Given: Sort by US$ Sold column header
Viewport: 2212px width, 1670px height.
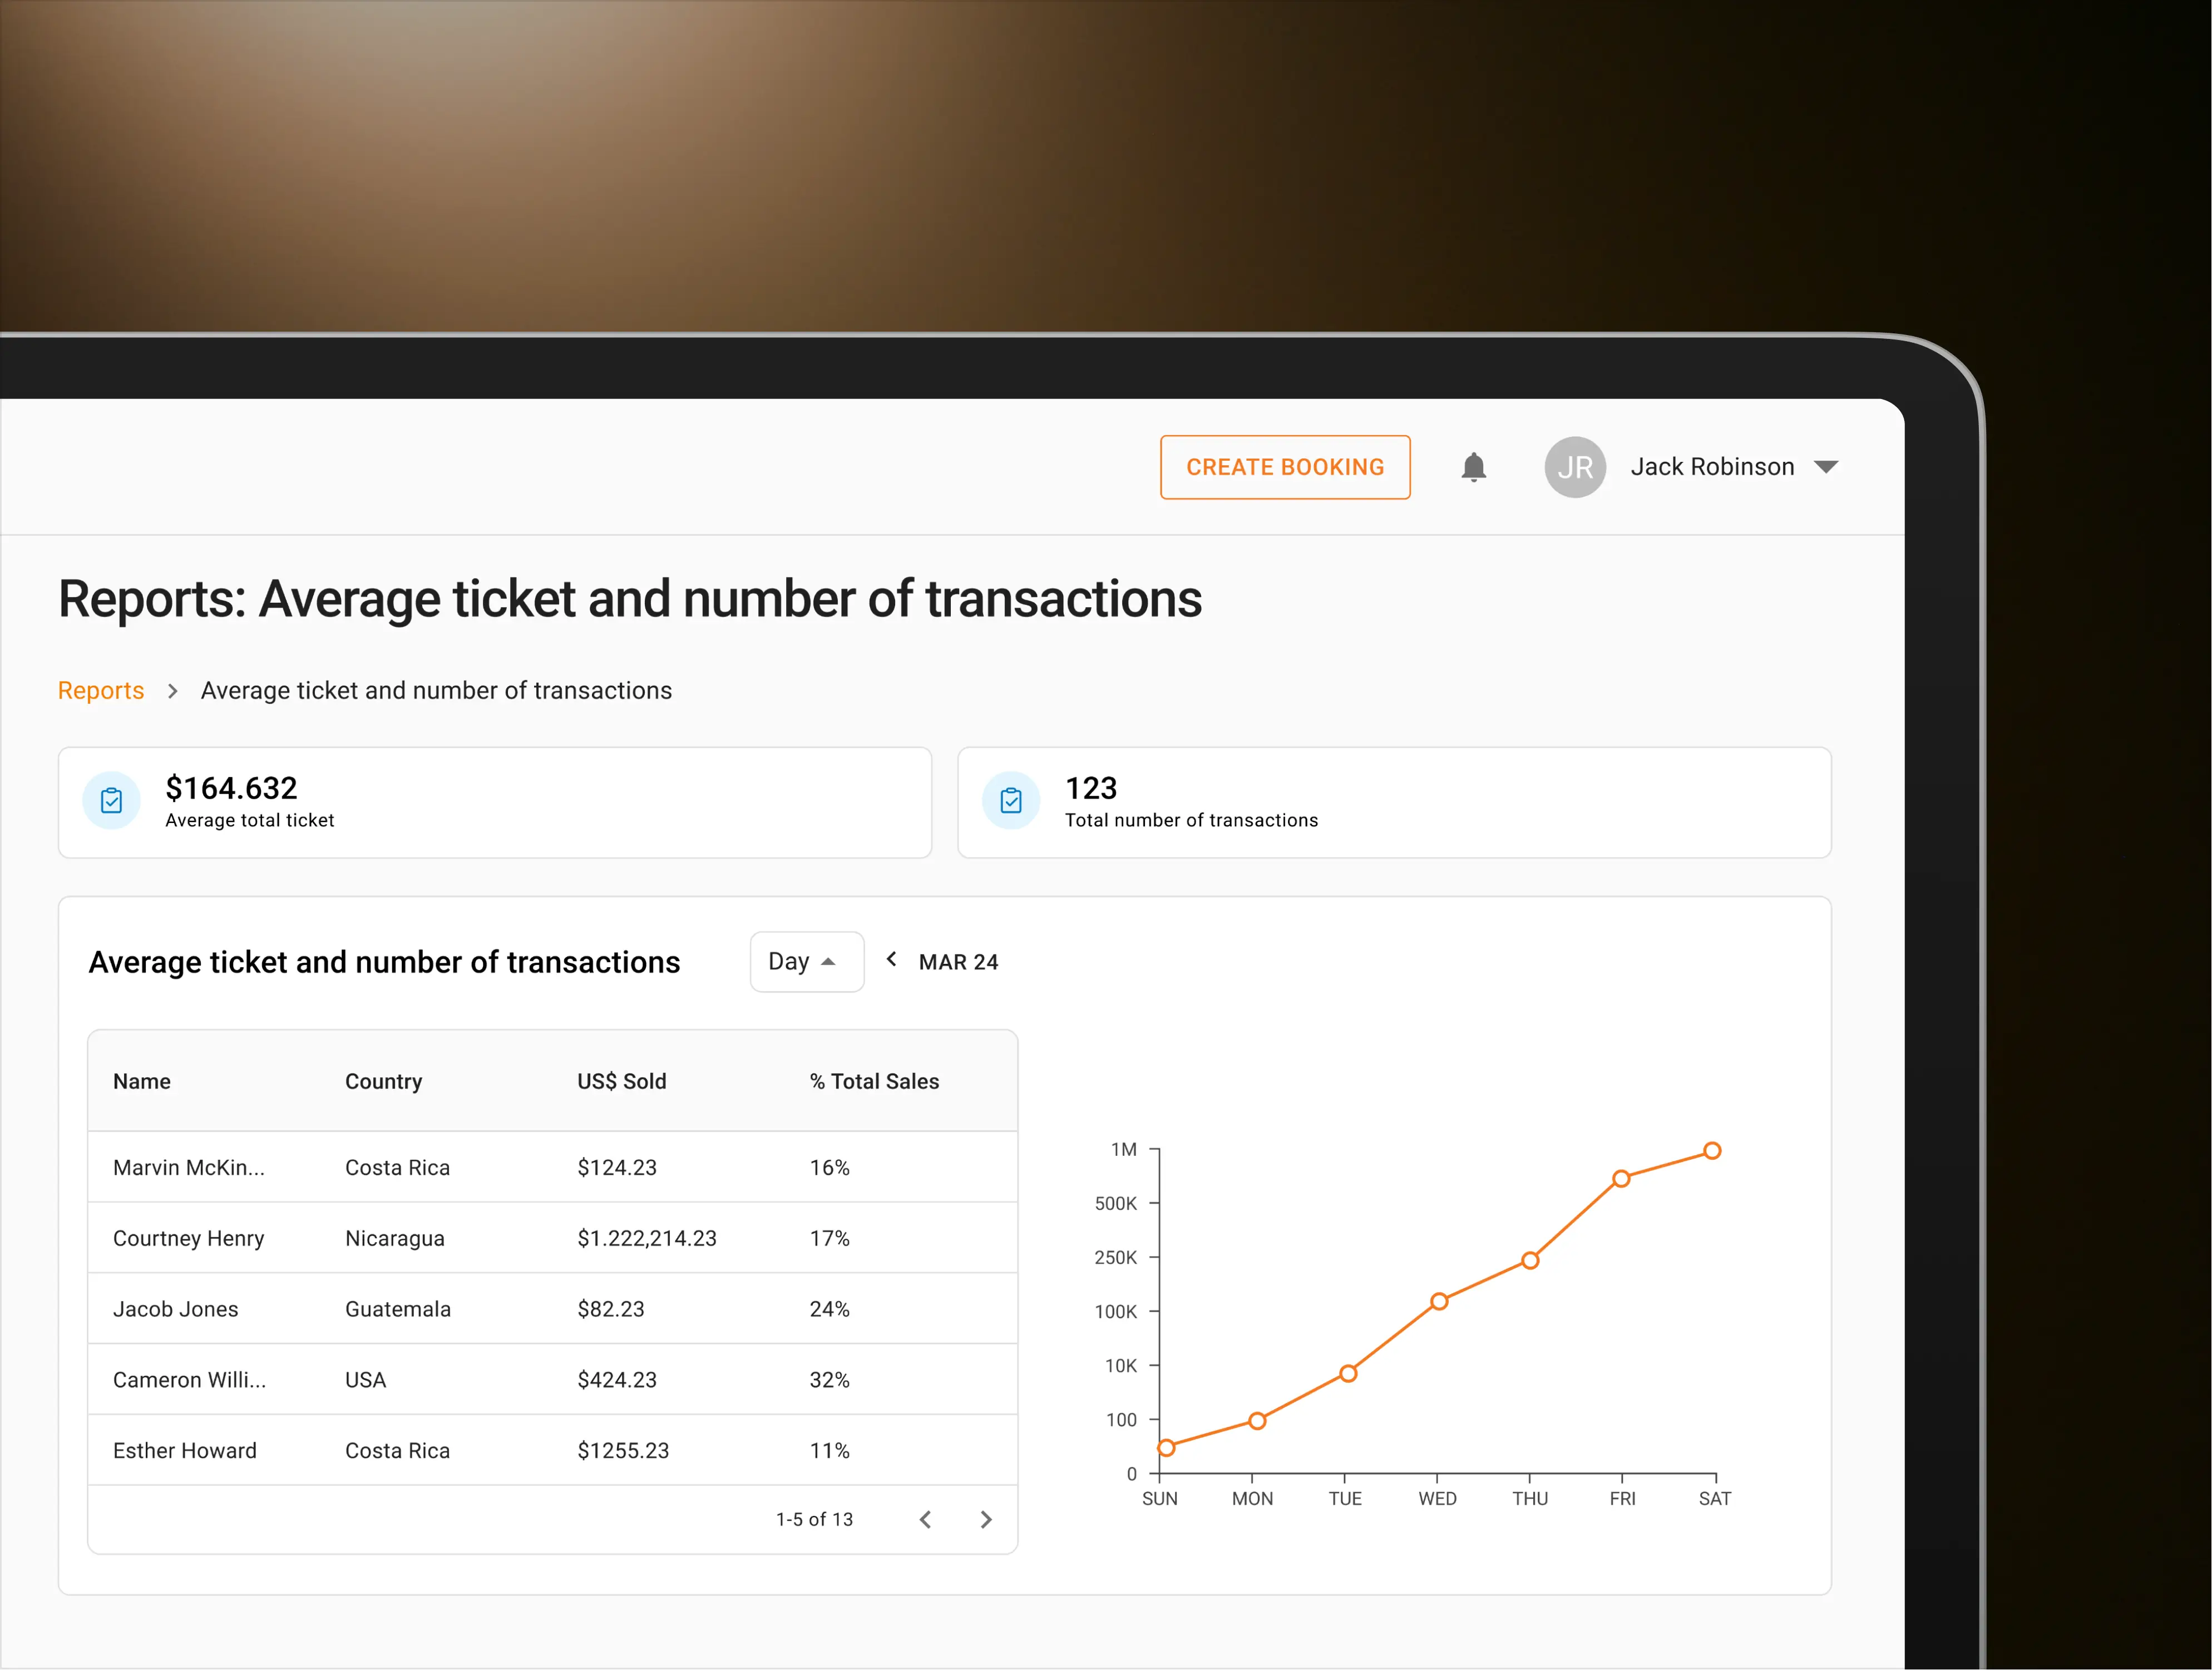Looking at the screenshot, I should pos(621,1081).
